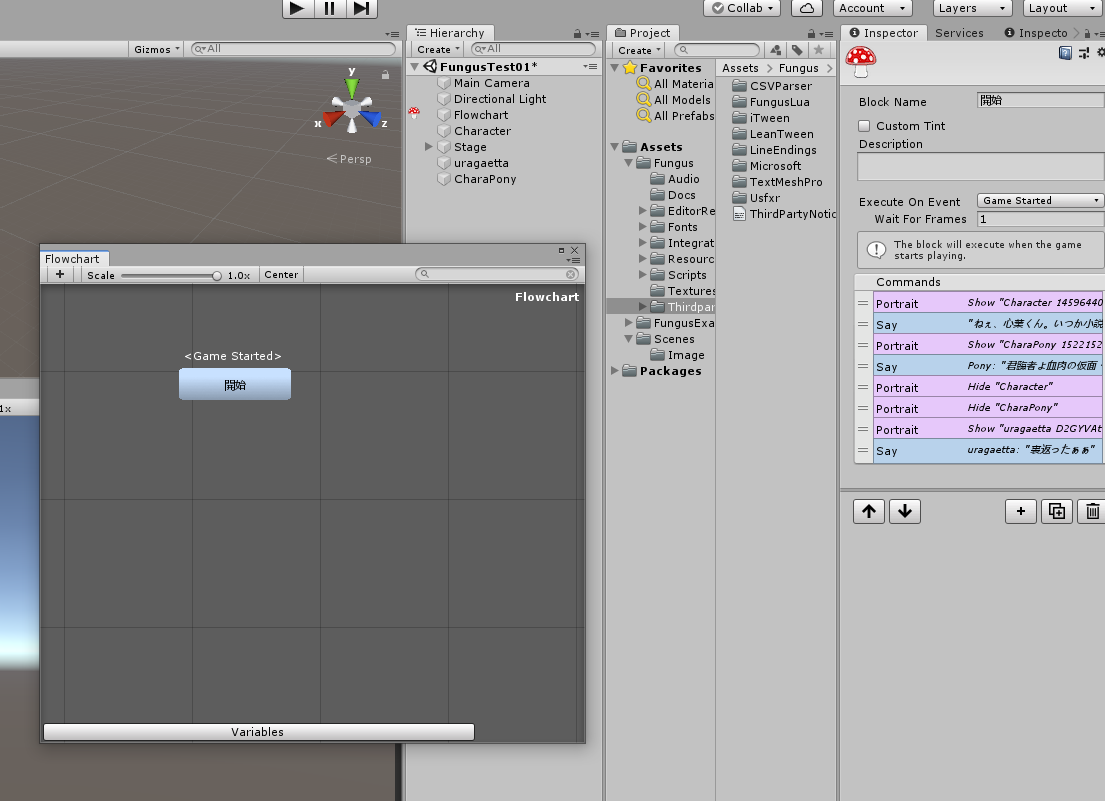This screenshot has height=801, width=1105.
Task: Open the Execute On Event dropdown
Action: (x=1040, y=201)
